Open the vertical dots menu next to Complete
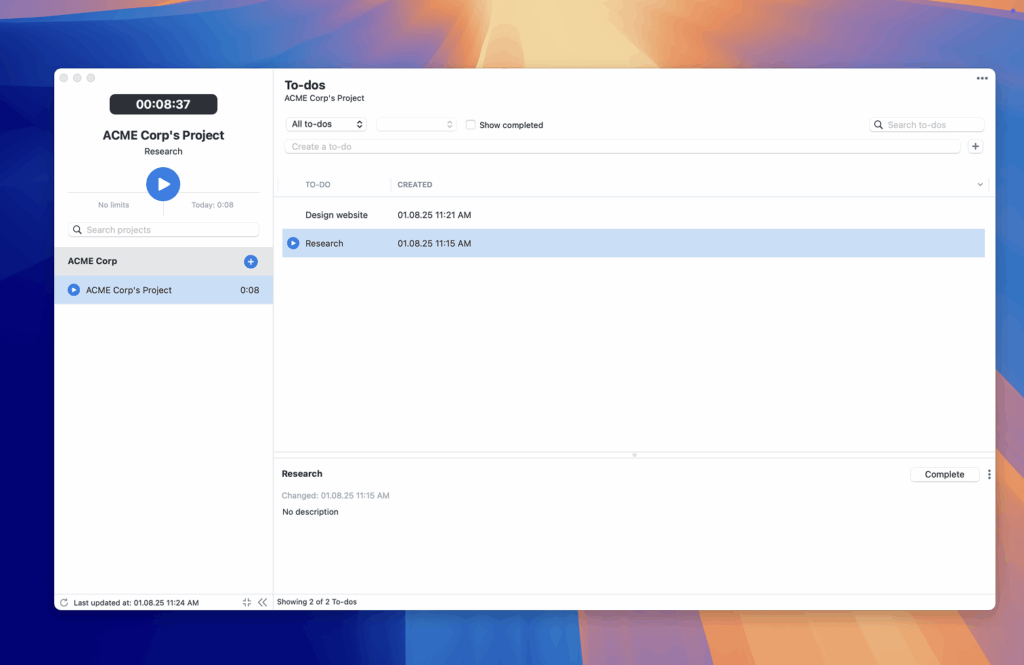The image size is (1024, 665). (989, 474)
